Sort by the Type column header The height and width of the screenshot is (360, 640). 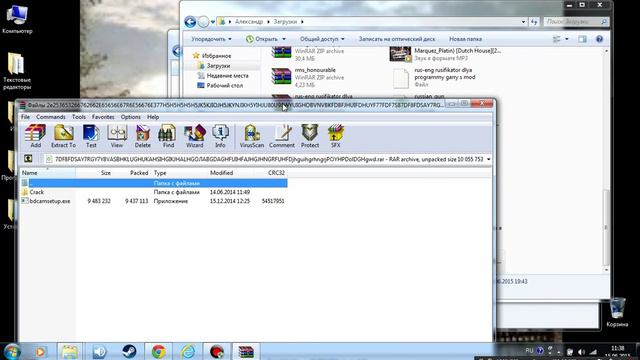point(180,173)
